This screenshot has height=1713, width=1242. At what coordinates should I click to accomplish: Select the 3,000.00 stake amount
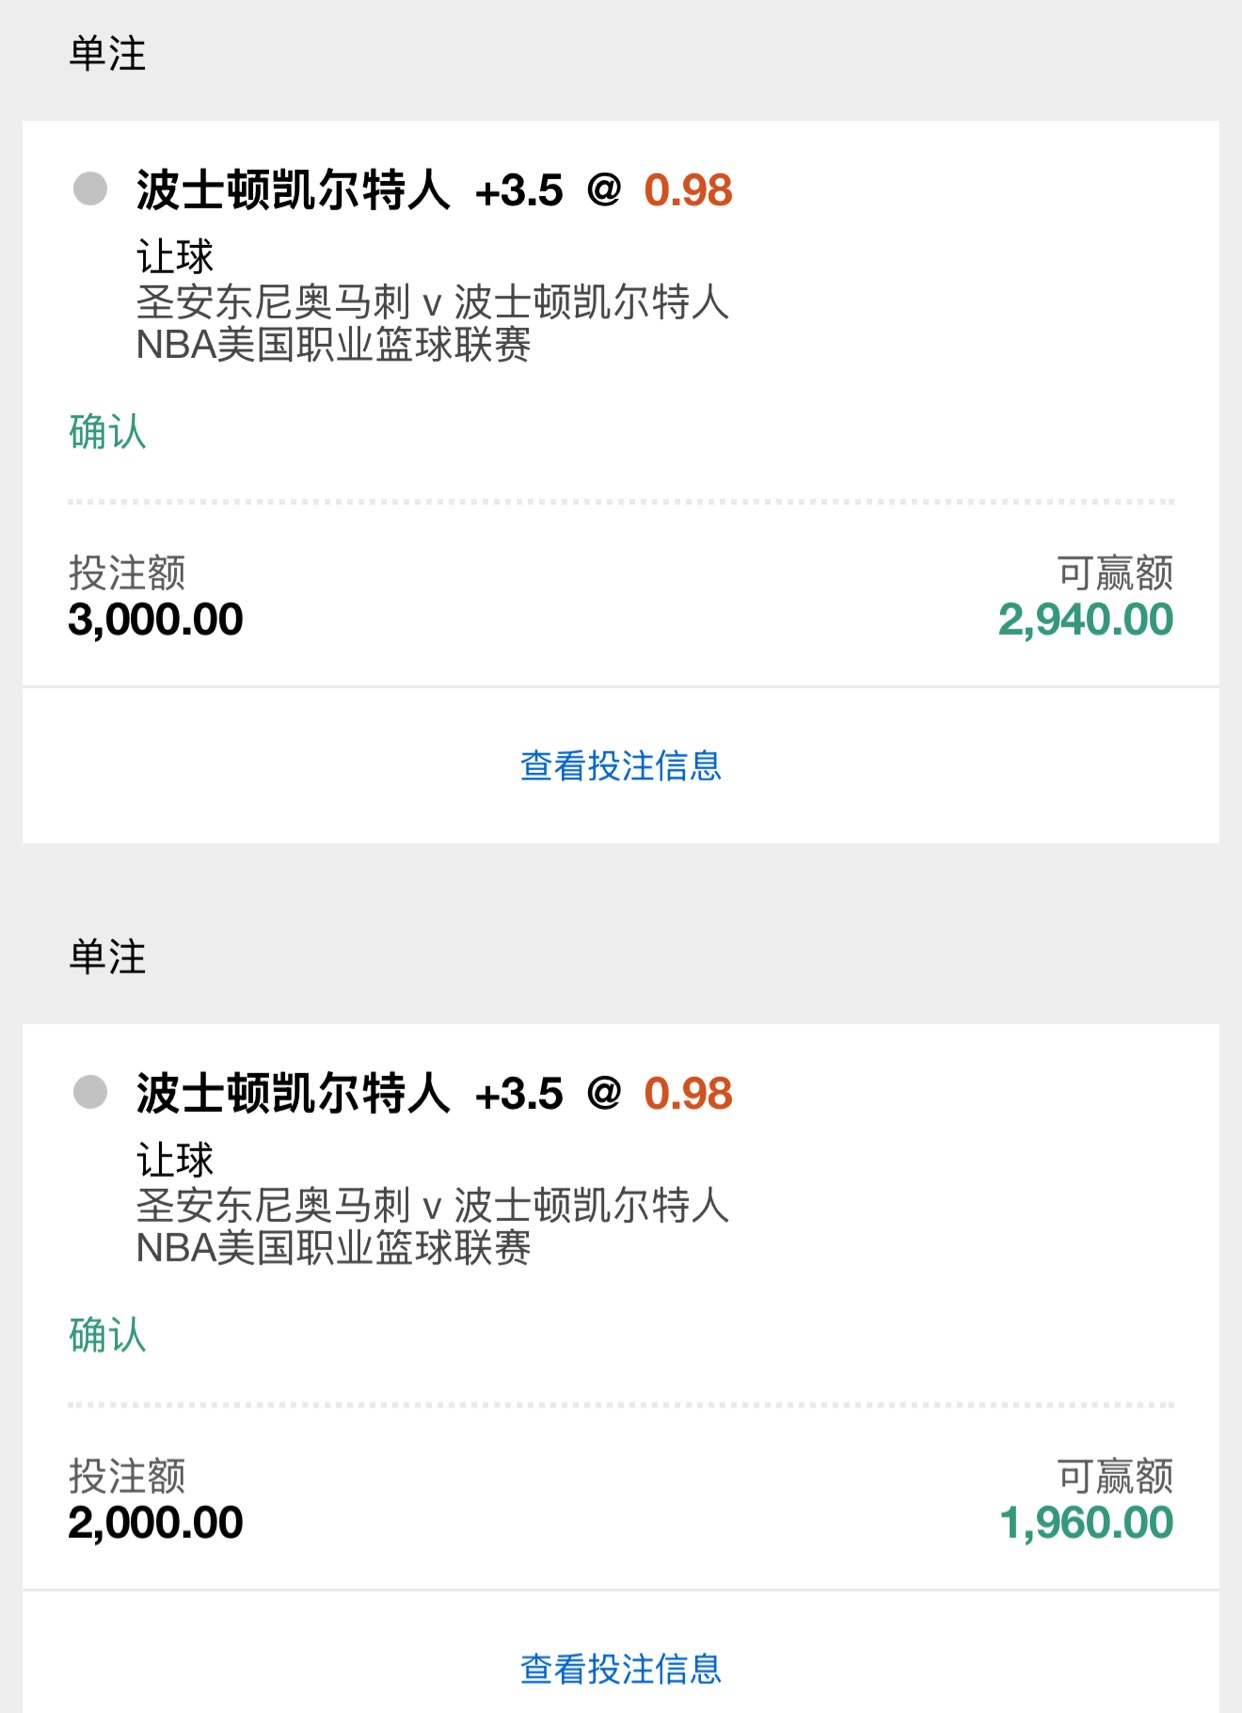pyautogui.click(x=155, y=620)
